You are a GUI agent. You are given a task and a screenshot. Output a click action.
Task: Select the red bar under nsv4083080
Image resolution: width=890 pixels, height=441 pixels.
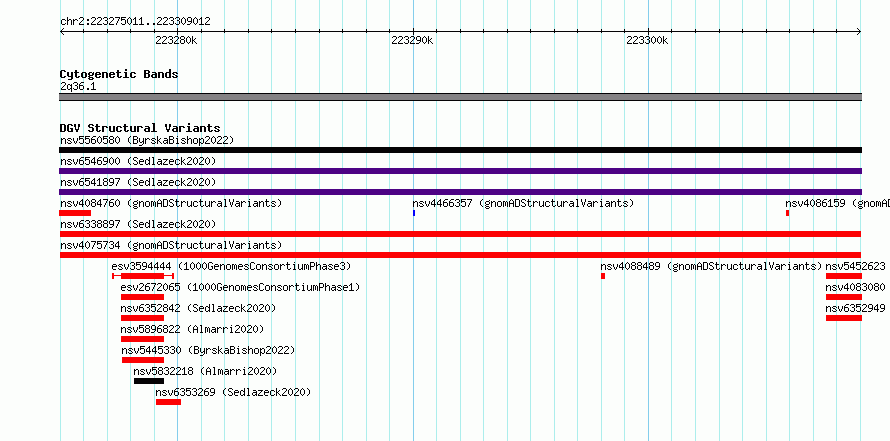843,297
